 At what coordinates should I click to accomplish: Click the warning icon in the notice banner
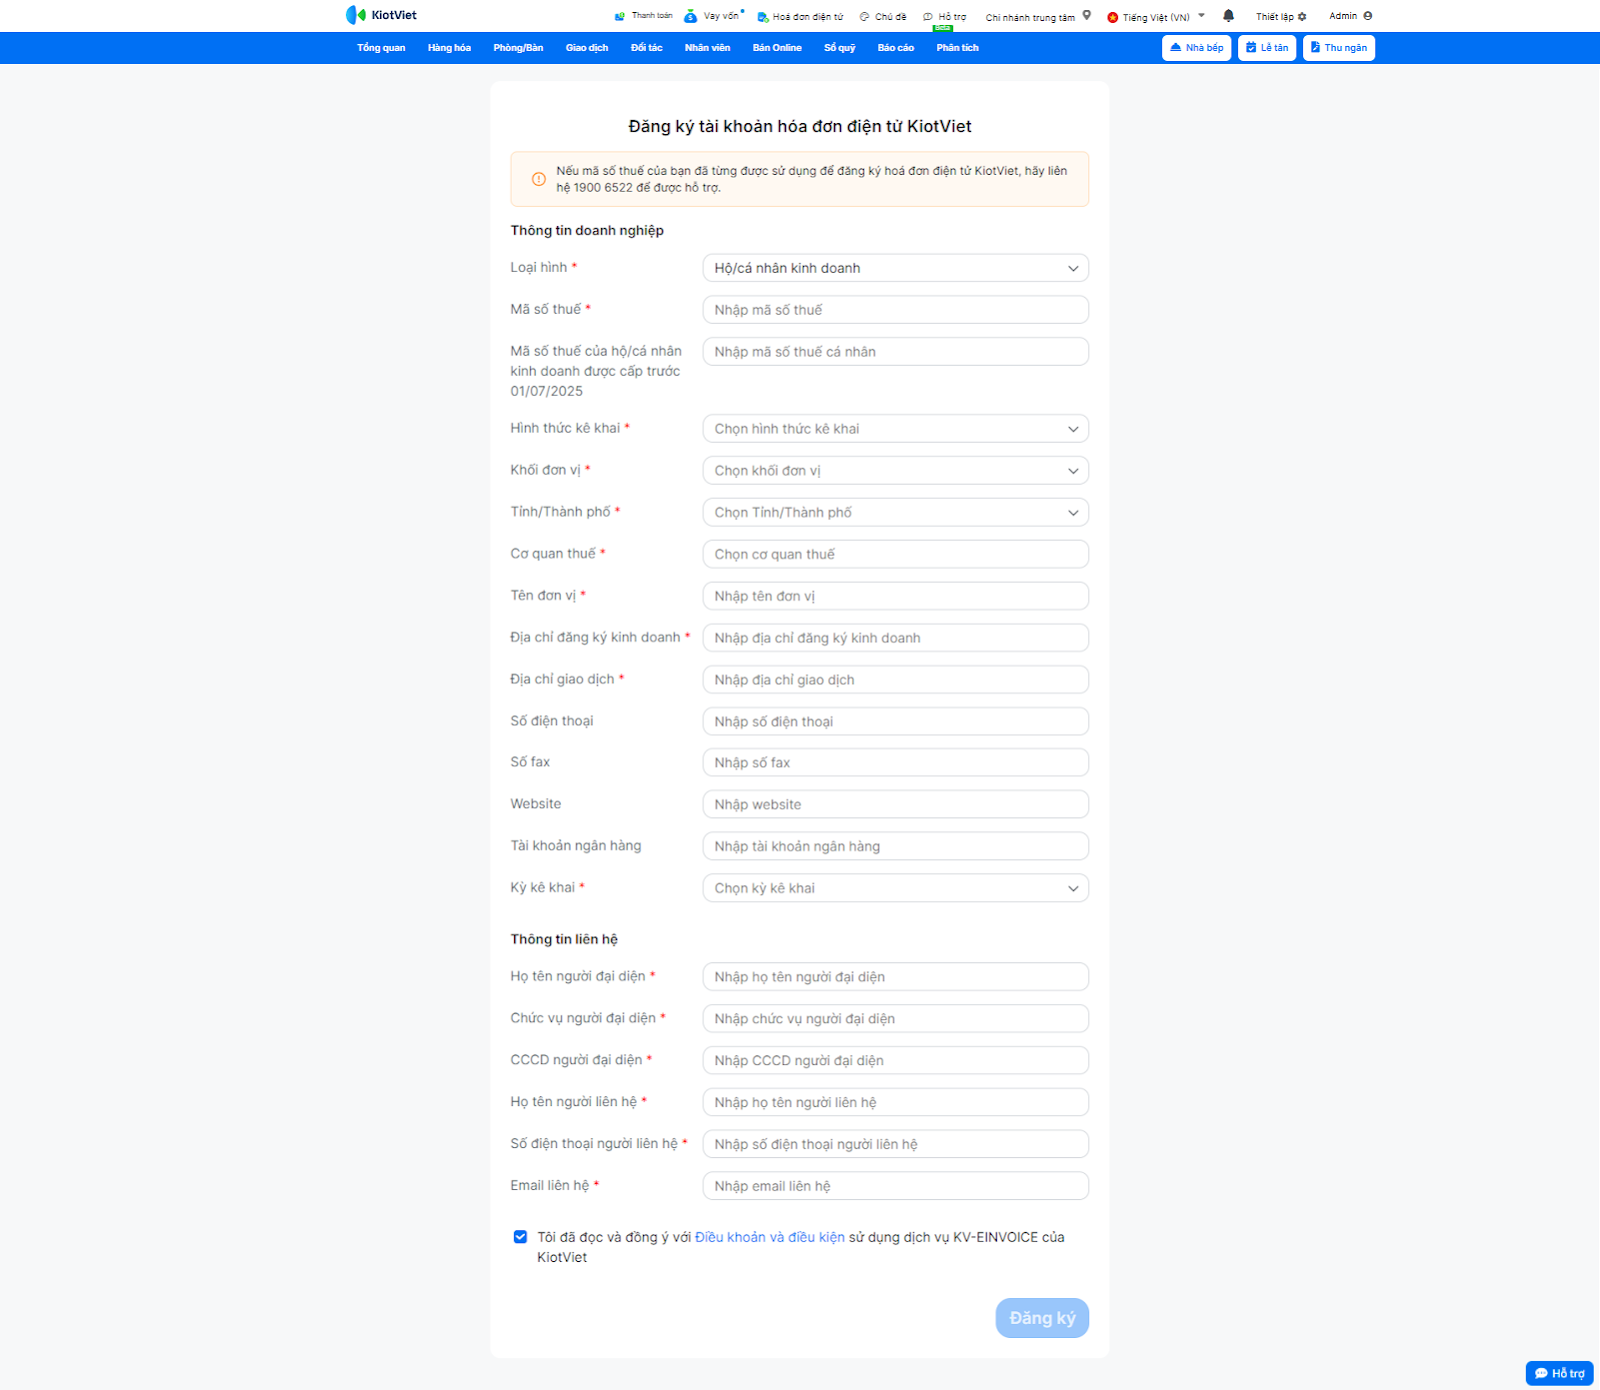tap(539, 179)
